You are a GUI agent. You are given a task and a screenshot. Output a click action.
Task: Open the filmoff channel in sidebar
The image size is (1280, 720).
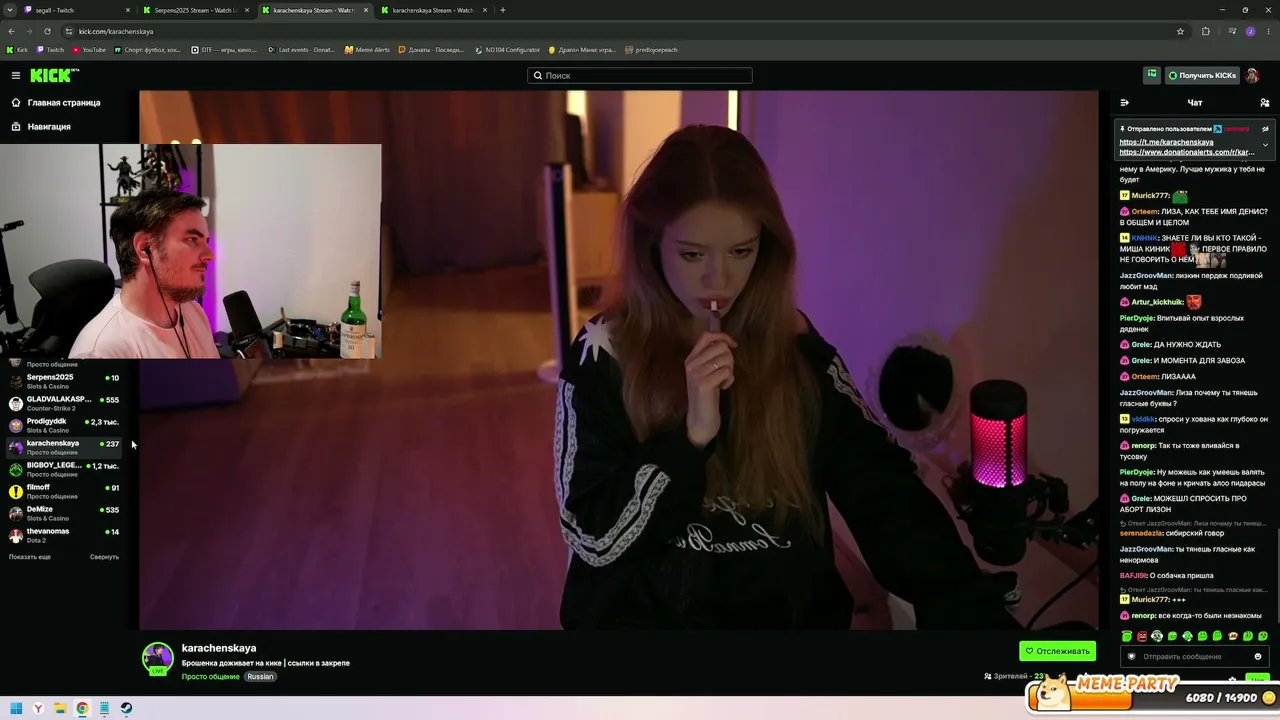(x=64, y=491)
